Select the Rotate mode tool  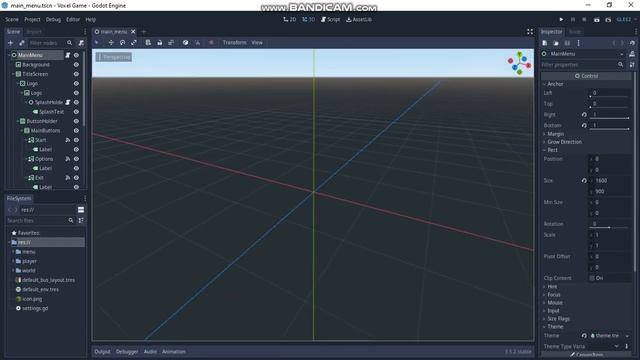point(122,42)
